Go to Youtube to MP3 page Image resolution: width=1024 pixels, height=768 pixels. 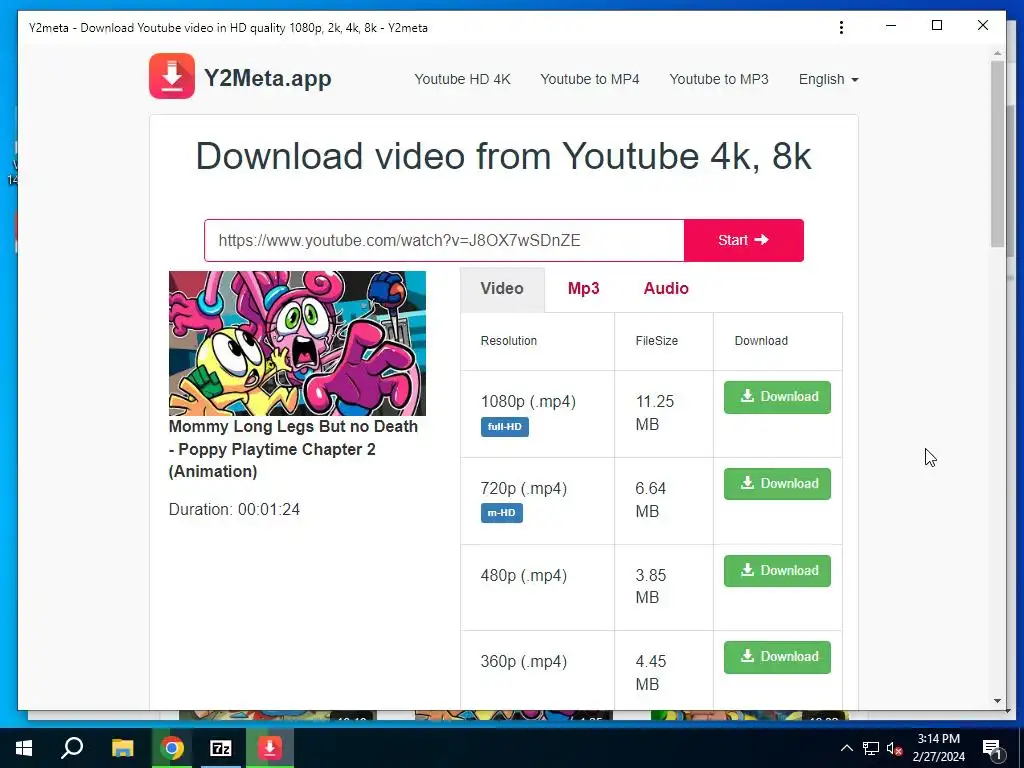click(x=719, y=79)
